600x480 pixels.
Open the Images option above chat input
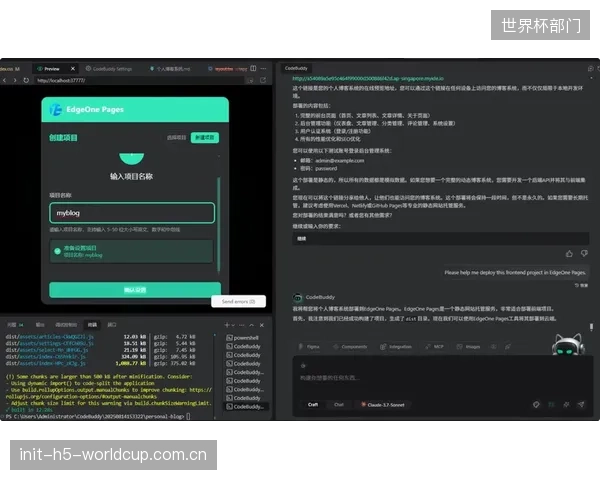pyautogui.click(x=469, y=347)
